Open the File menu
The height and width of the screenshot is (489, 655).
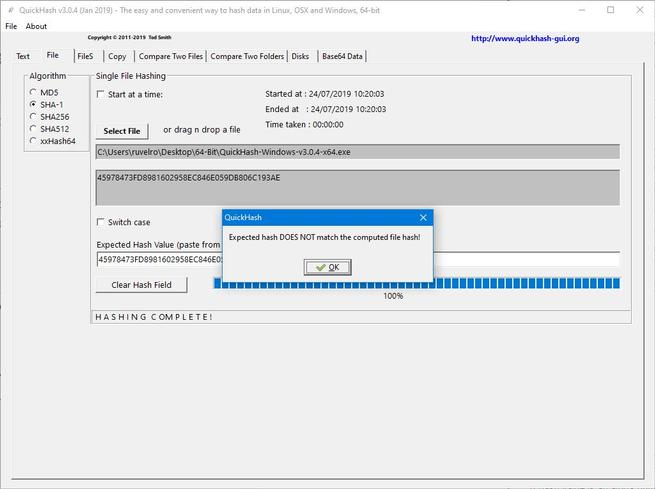(11, 26)
